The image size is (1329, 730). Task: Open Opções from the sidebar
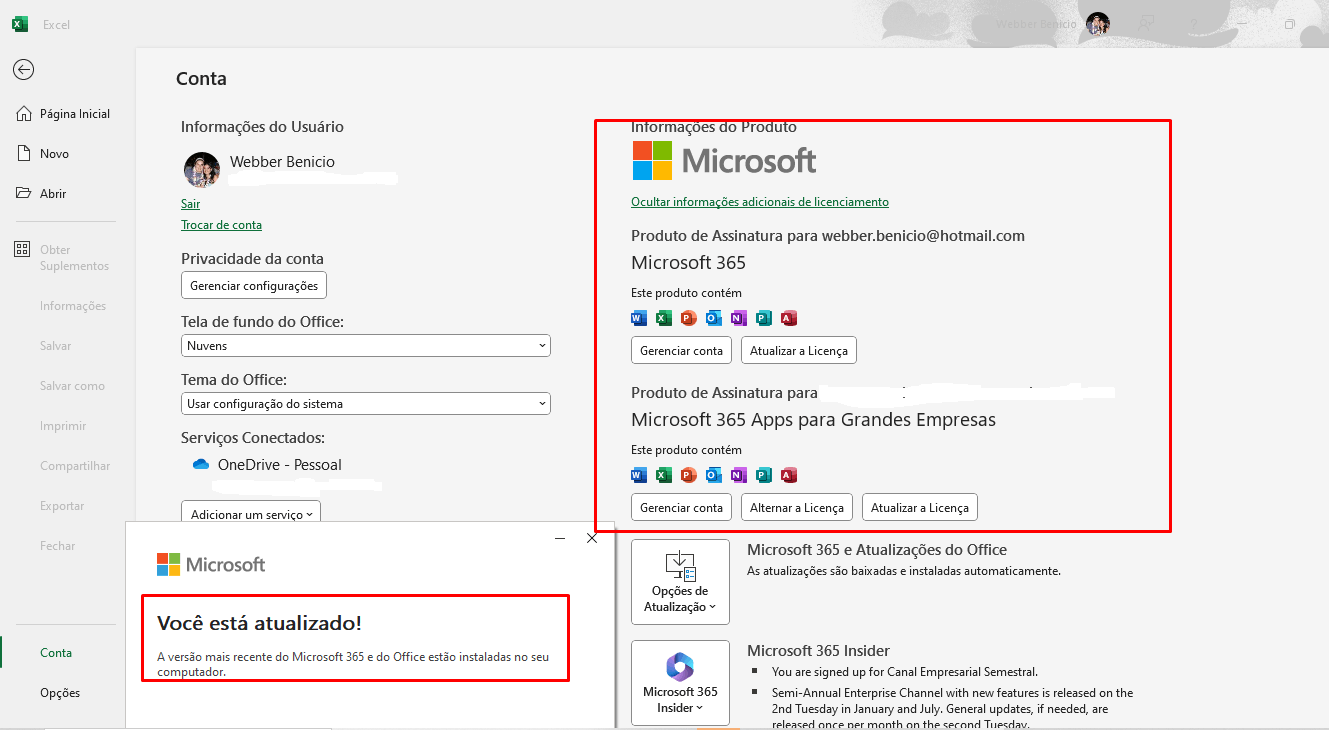pyautogui.click(x=60, y=693)
